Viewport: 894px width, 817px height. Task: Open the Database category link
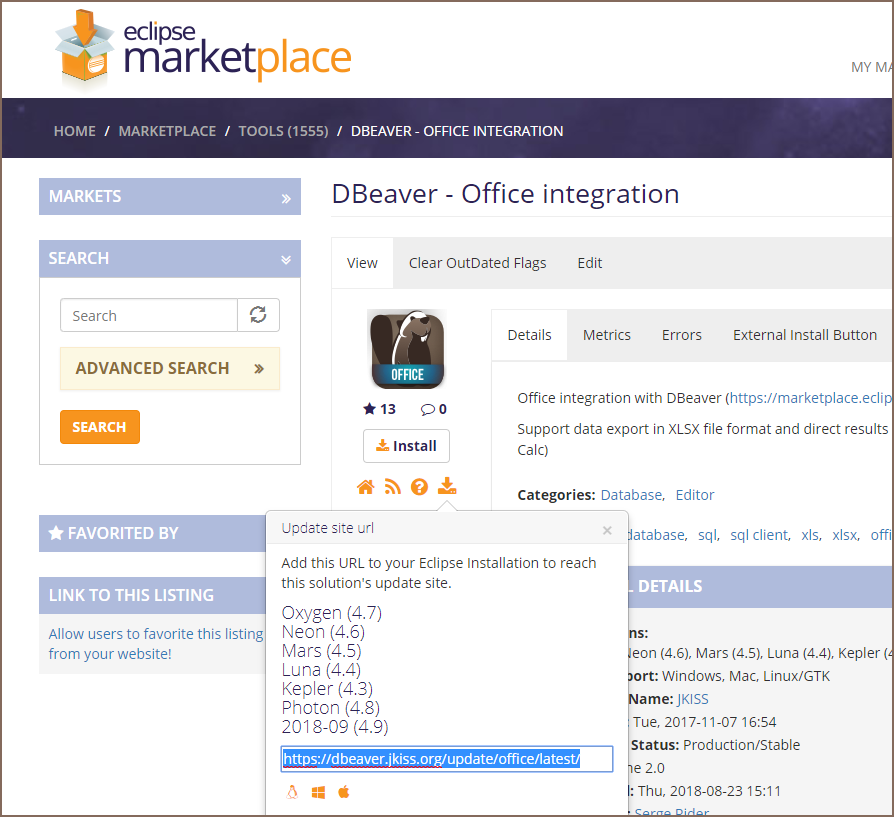630,495
